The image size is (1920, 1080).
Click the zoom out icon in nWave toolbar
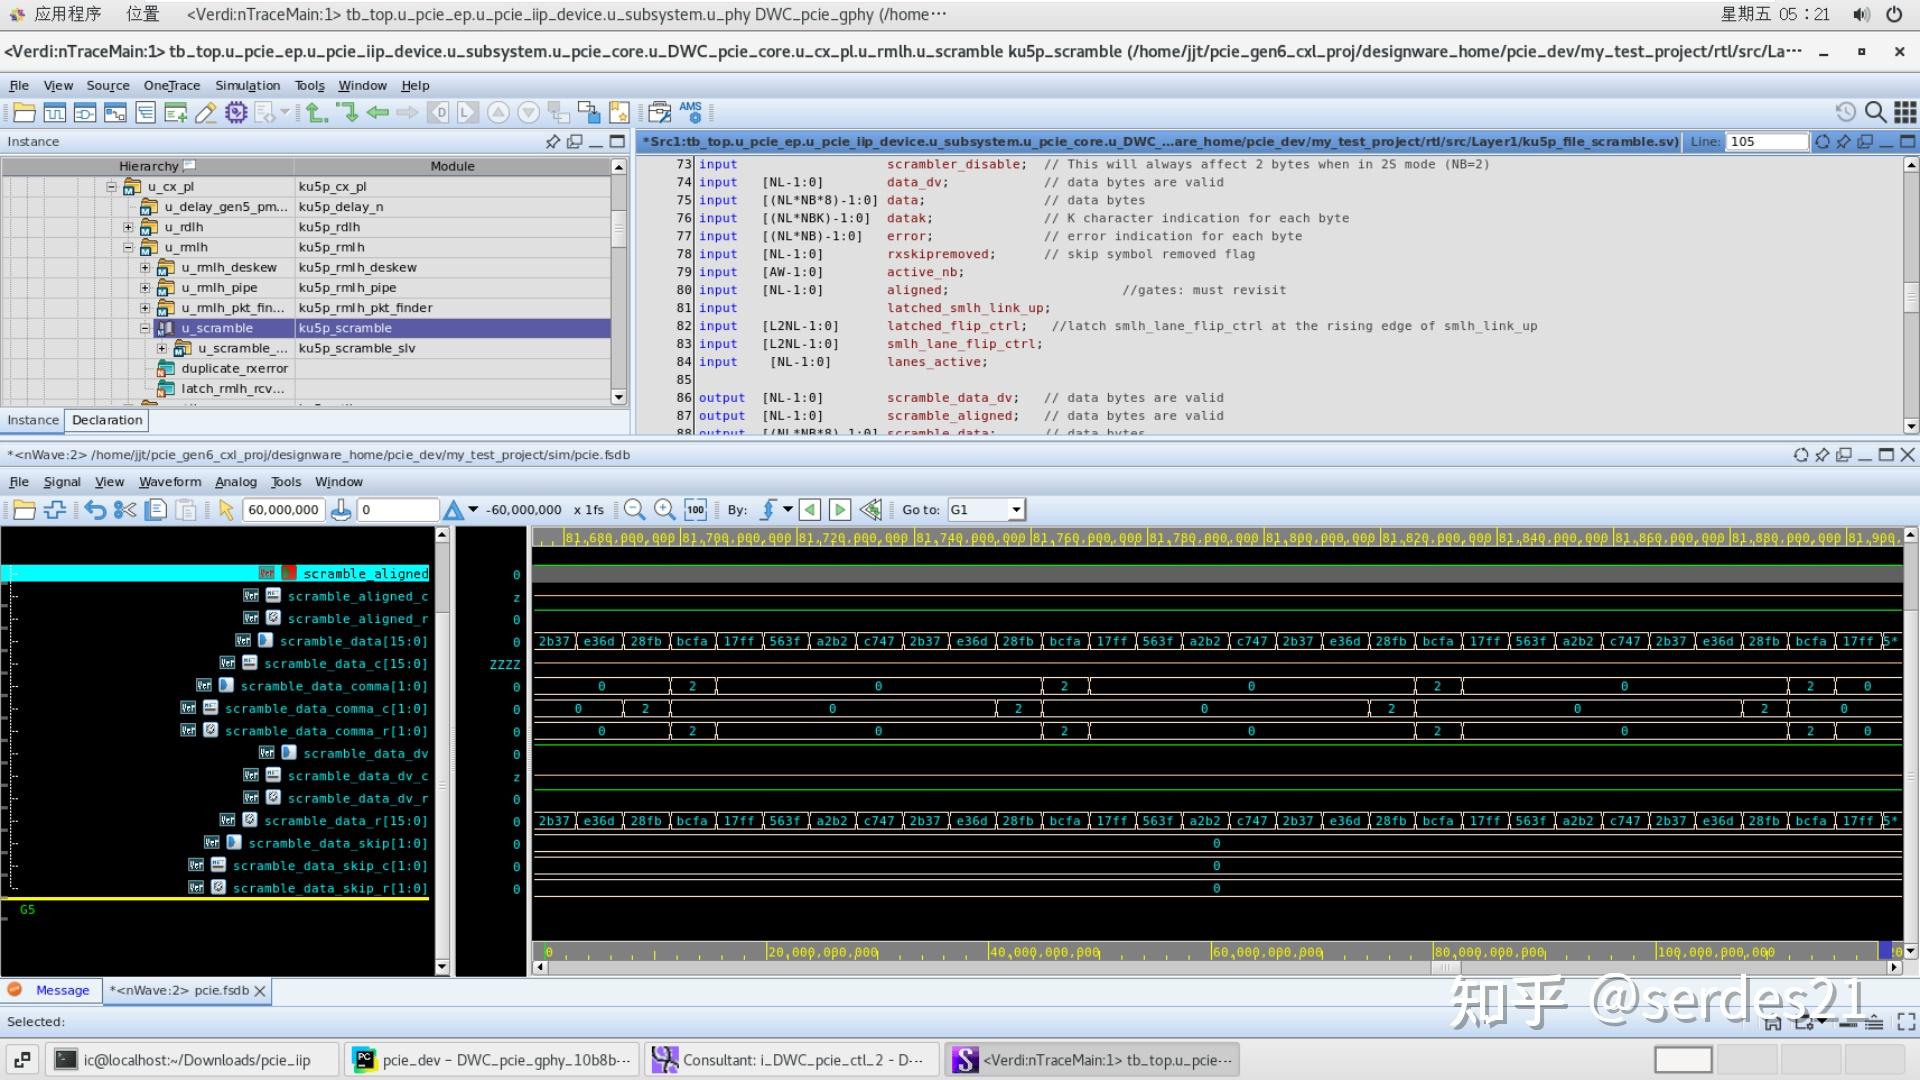click(x=634, y=510)
